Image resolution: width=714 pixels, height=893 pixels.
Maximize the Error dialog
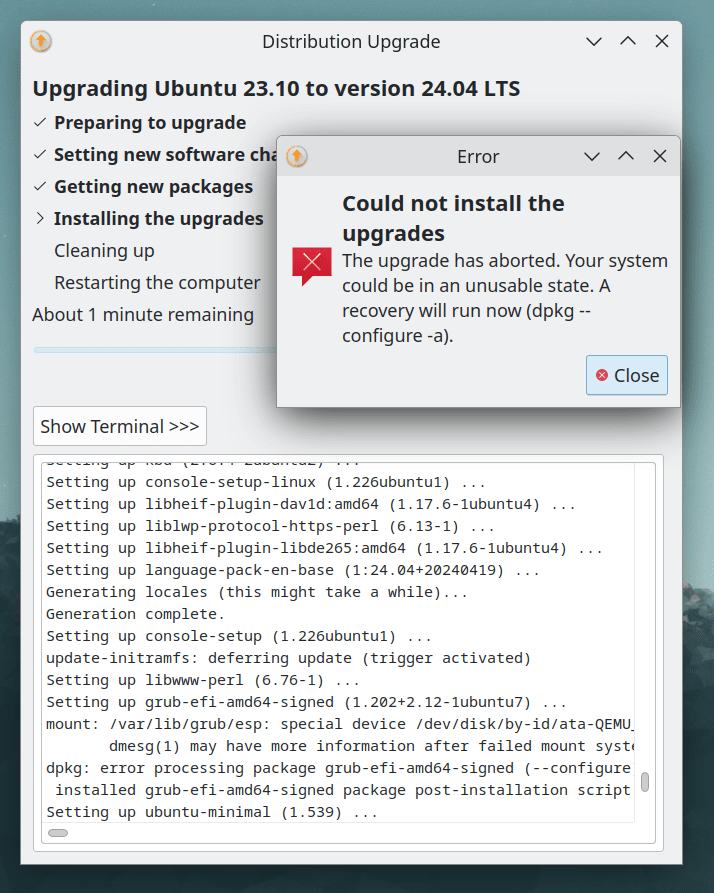[626, 157]
